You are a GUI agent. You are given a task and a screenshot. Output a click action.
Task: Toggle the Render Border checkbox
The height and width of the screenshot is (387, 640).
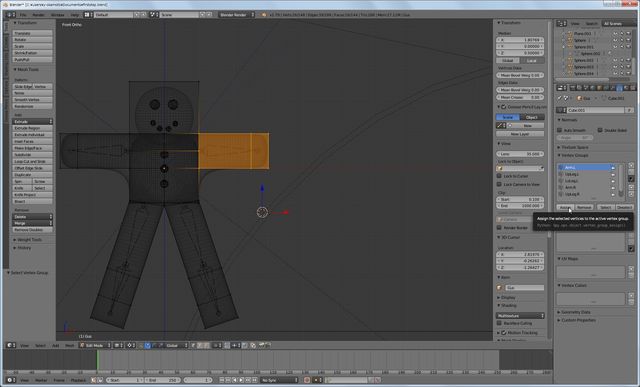point(499,227)
